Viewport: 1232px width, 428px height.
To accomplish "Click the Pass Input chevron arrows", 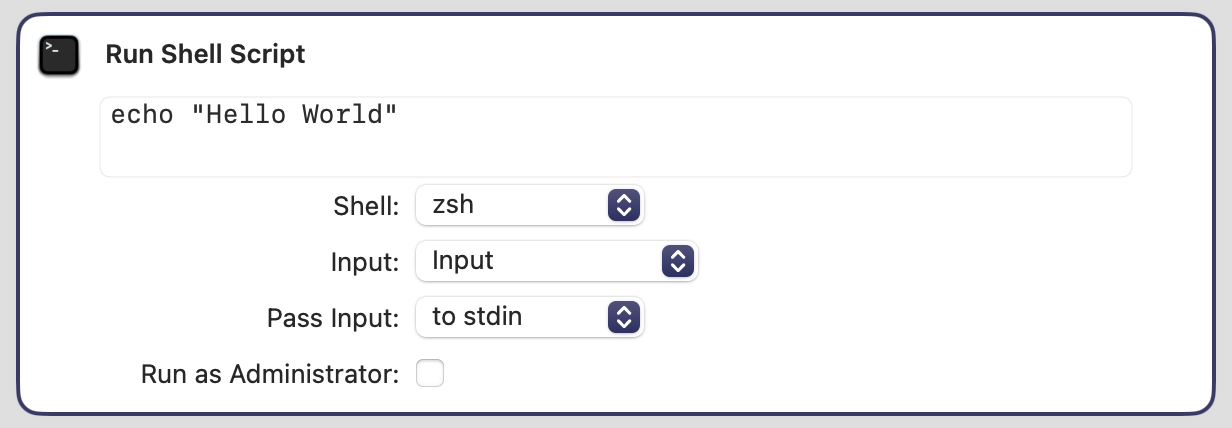I will (622, 317).
